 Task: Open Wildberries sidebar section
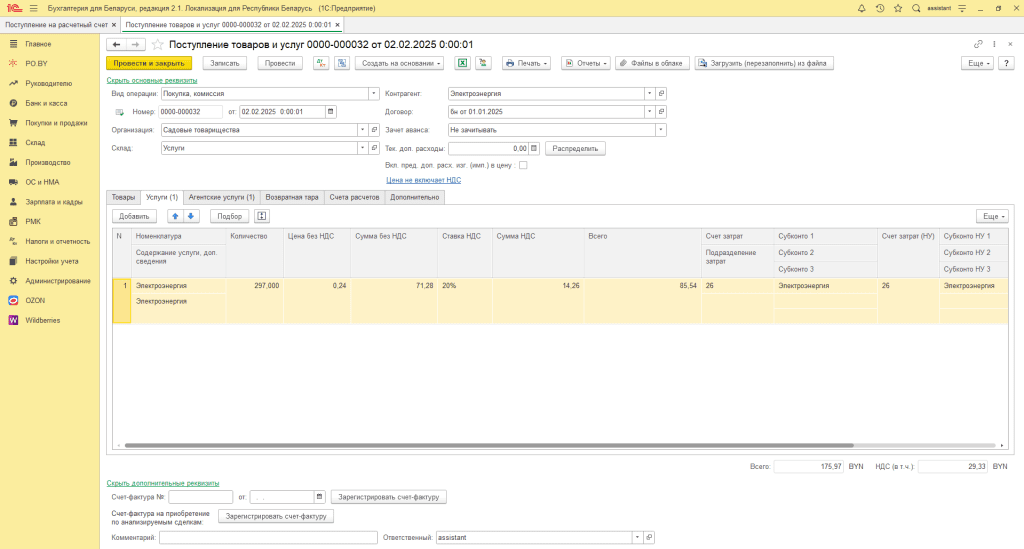click(42, 320)
